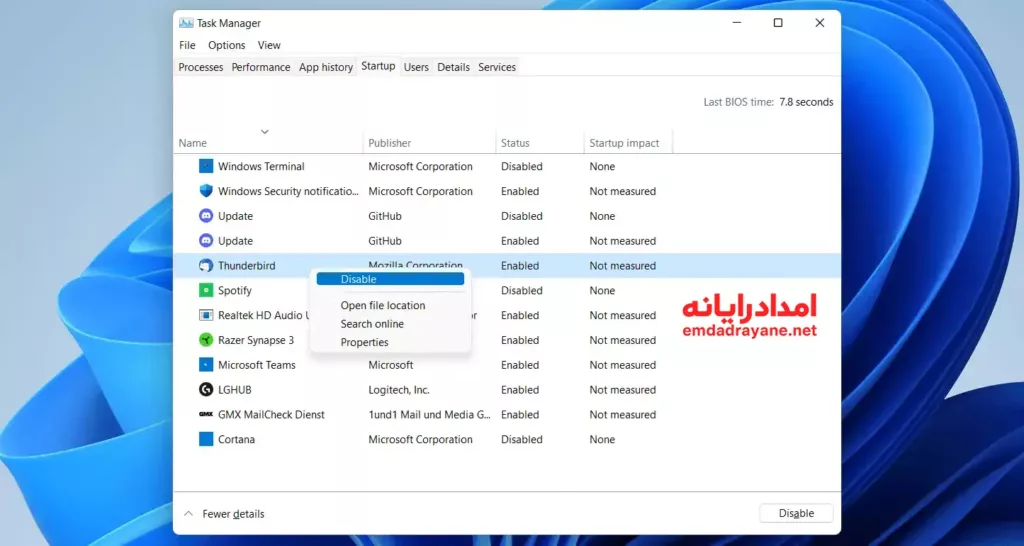Select the Thunderbird row name
The width and height of the screenshot is (1024, 546).
[x=247, y=266]
